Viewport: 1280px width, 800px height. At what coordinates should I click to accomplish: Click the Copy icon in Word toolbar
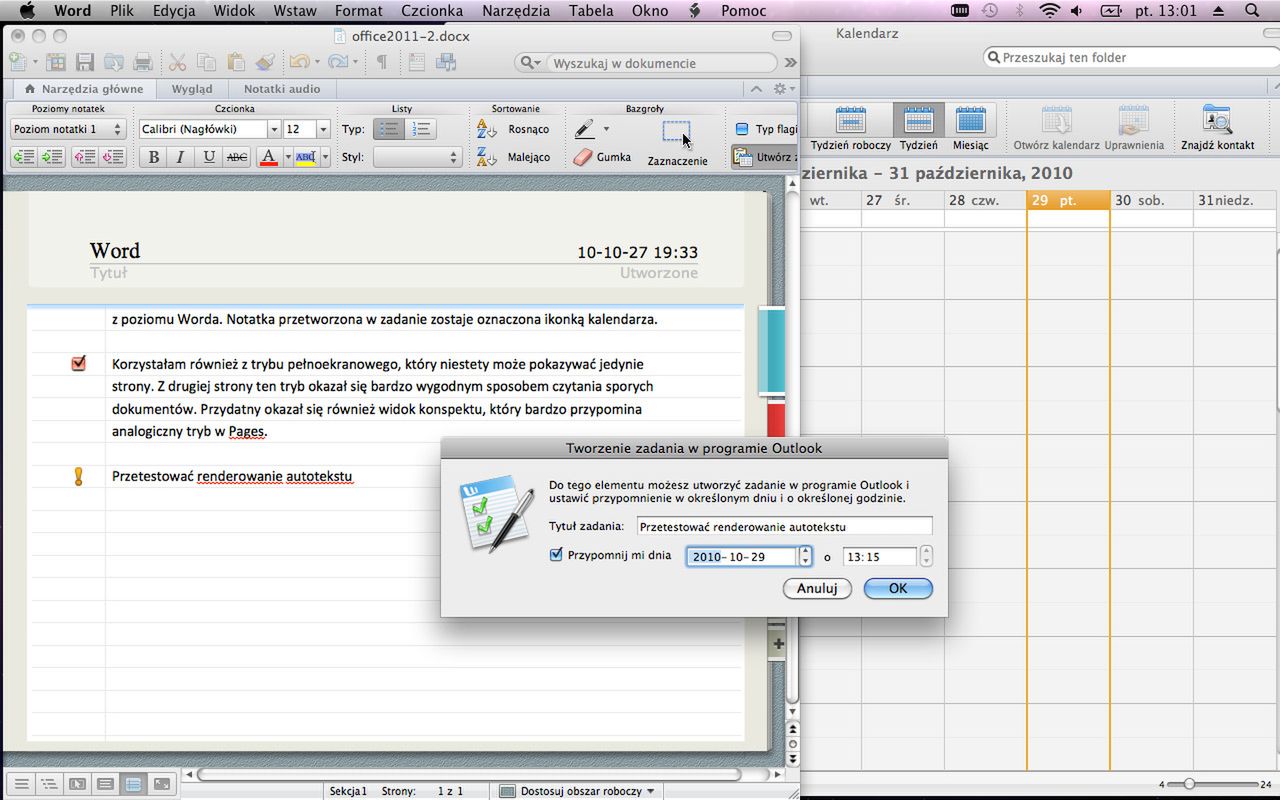(206, 62)
